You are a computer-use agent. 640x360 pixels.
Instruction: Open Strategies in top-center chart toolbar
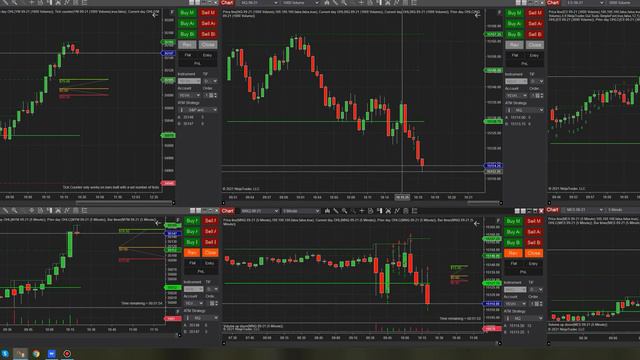tap(397, 2)
